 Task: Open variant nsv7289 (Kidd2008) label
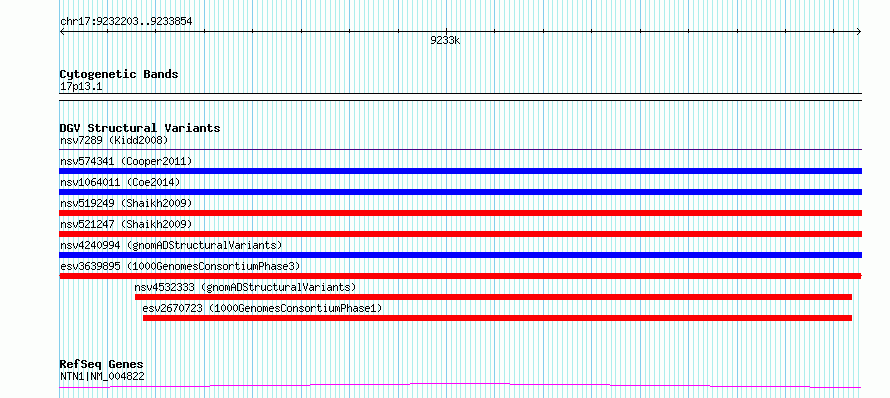[x=114, y=140]
